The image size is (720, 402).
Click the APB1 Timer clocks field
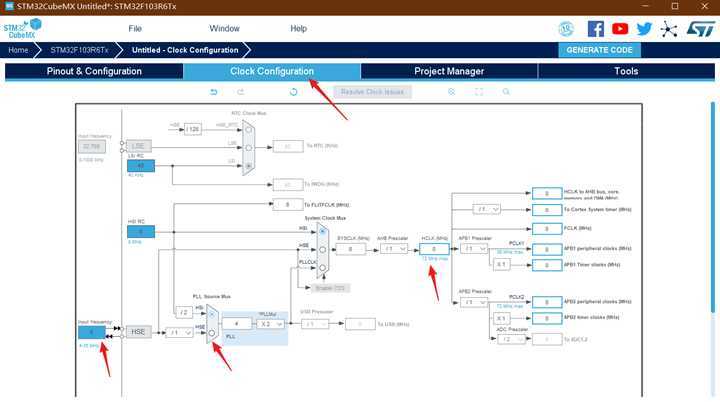click(547, 265)
